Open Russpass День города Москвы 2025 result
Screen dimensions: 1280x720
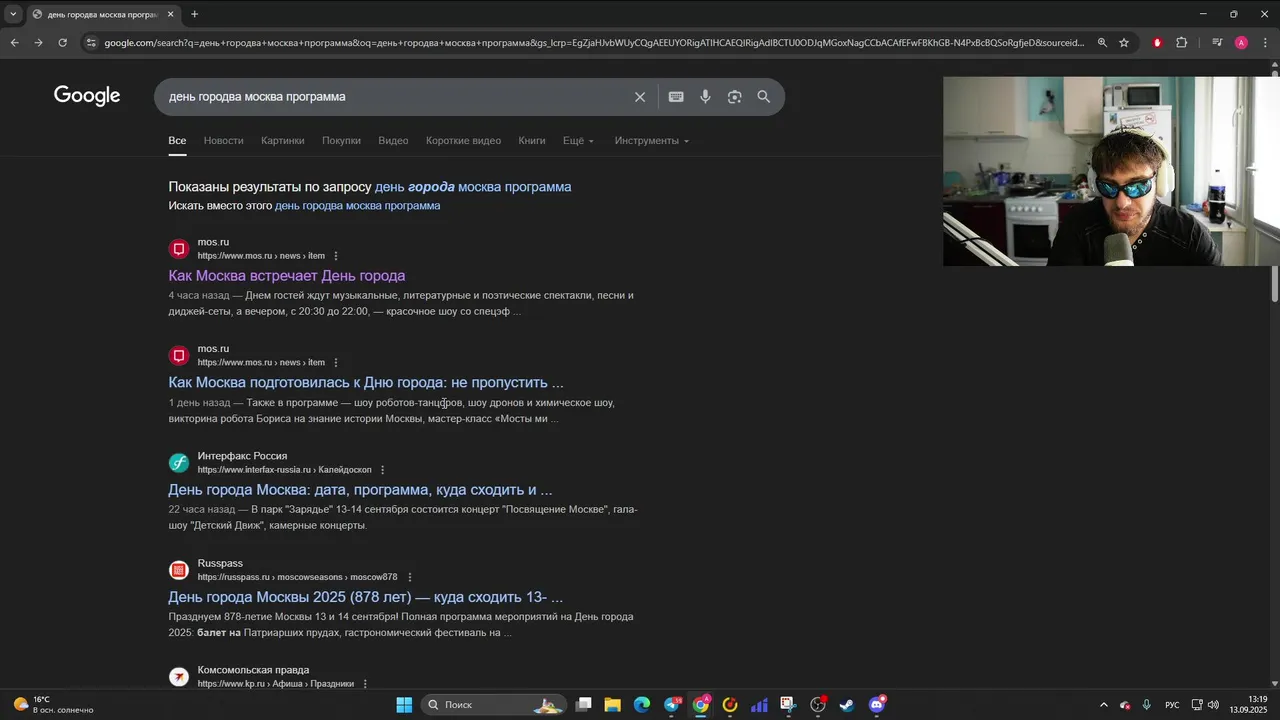(x=366, y=597)
